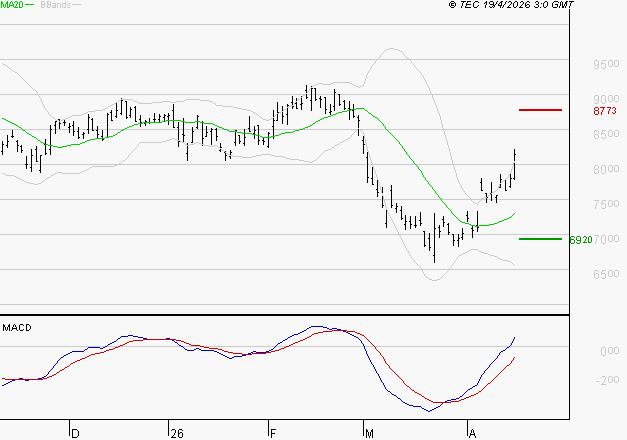
Task: Click the TEC 19/4/2026 copyright text
Action: (x=511, y=4)
